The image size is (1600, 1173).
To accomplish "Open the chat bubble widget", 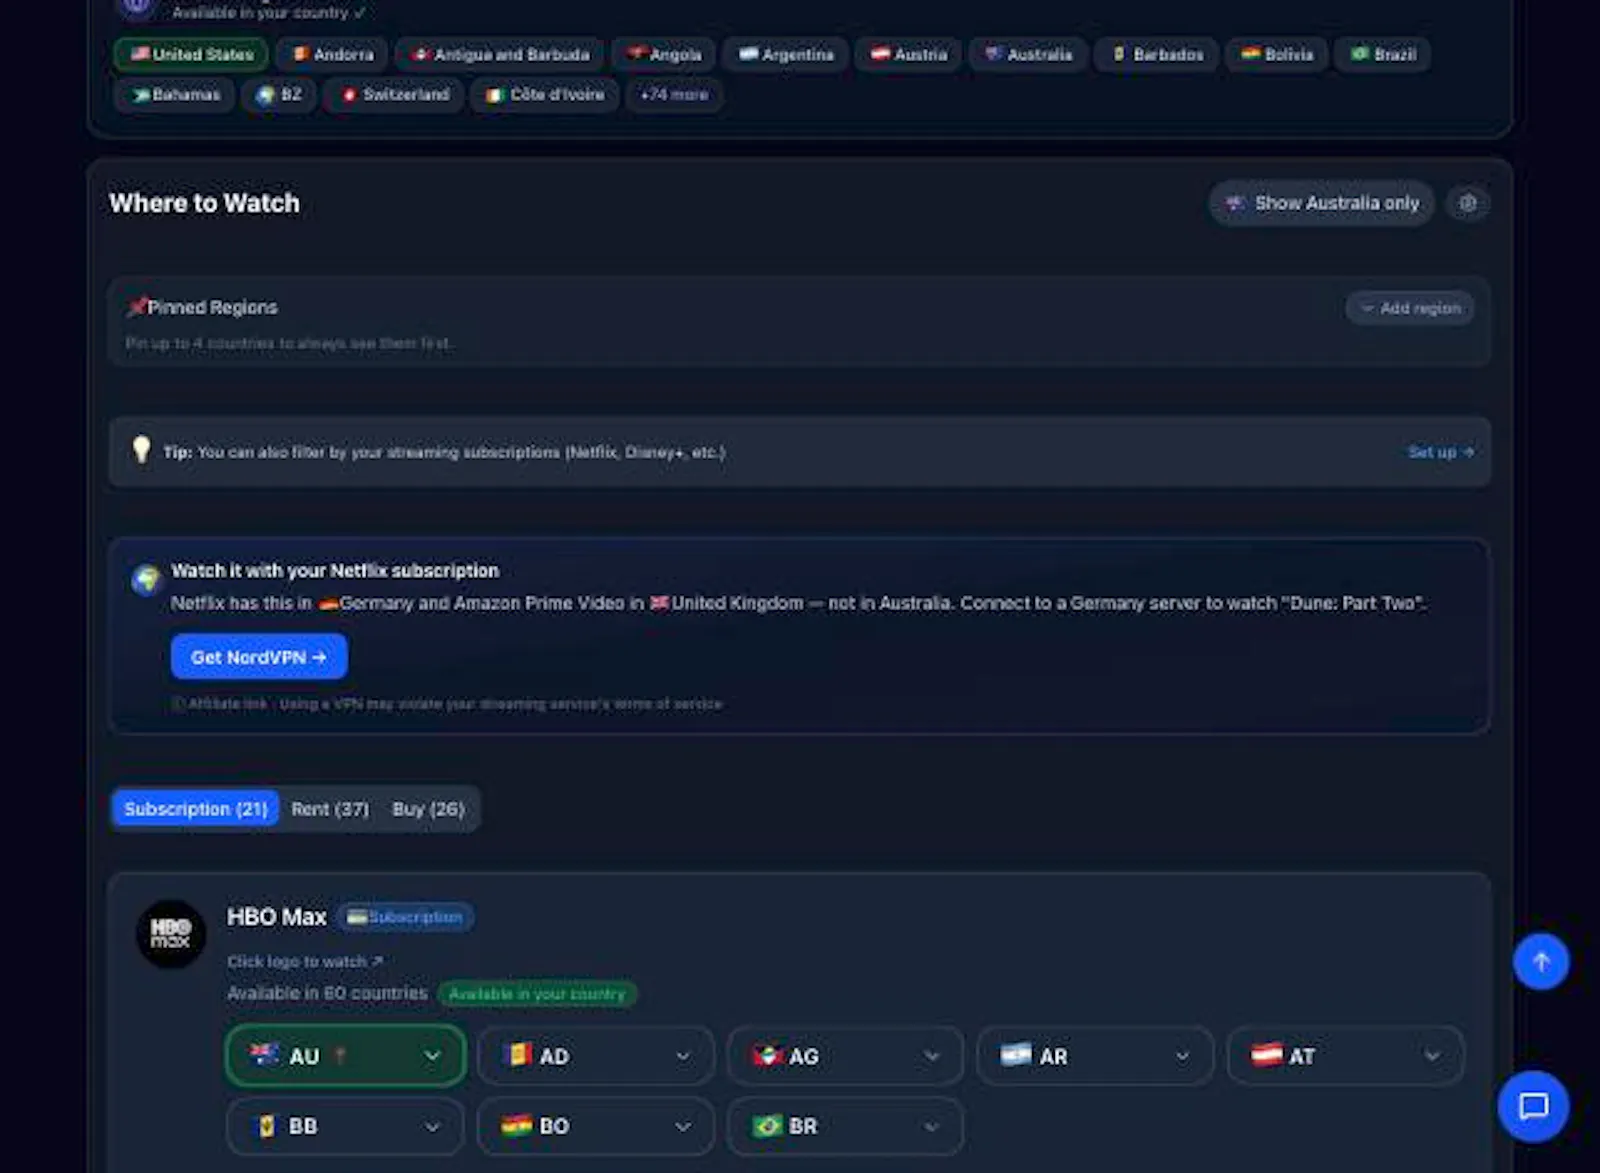I will click(x=1533, y=1106).
